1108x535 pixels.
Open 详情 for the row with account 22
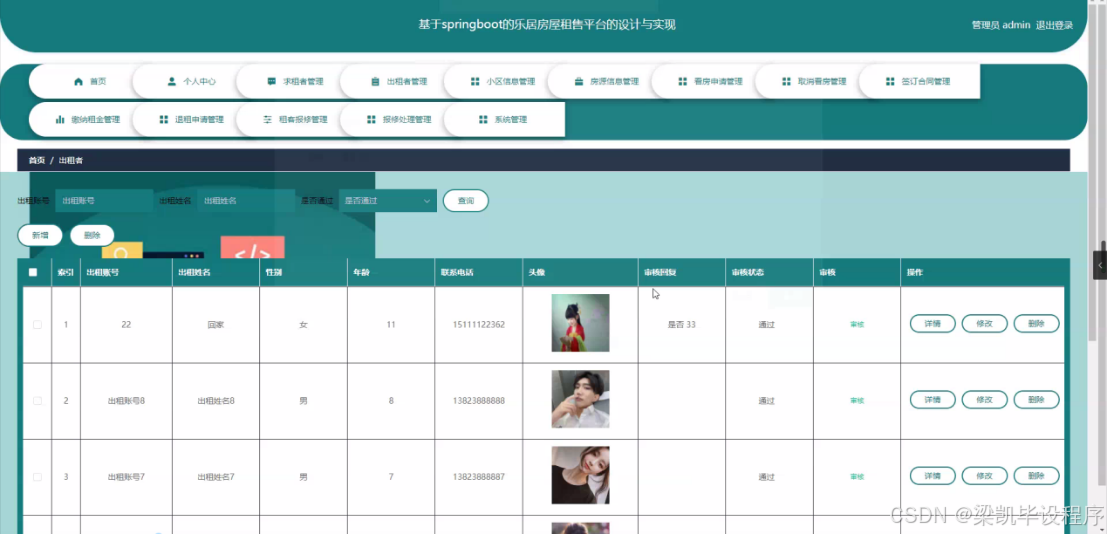pyautogui.click(x=933, y=324)
